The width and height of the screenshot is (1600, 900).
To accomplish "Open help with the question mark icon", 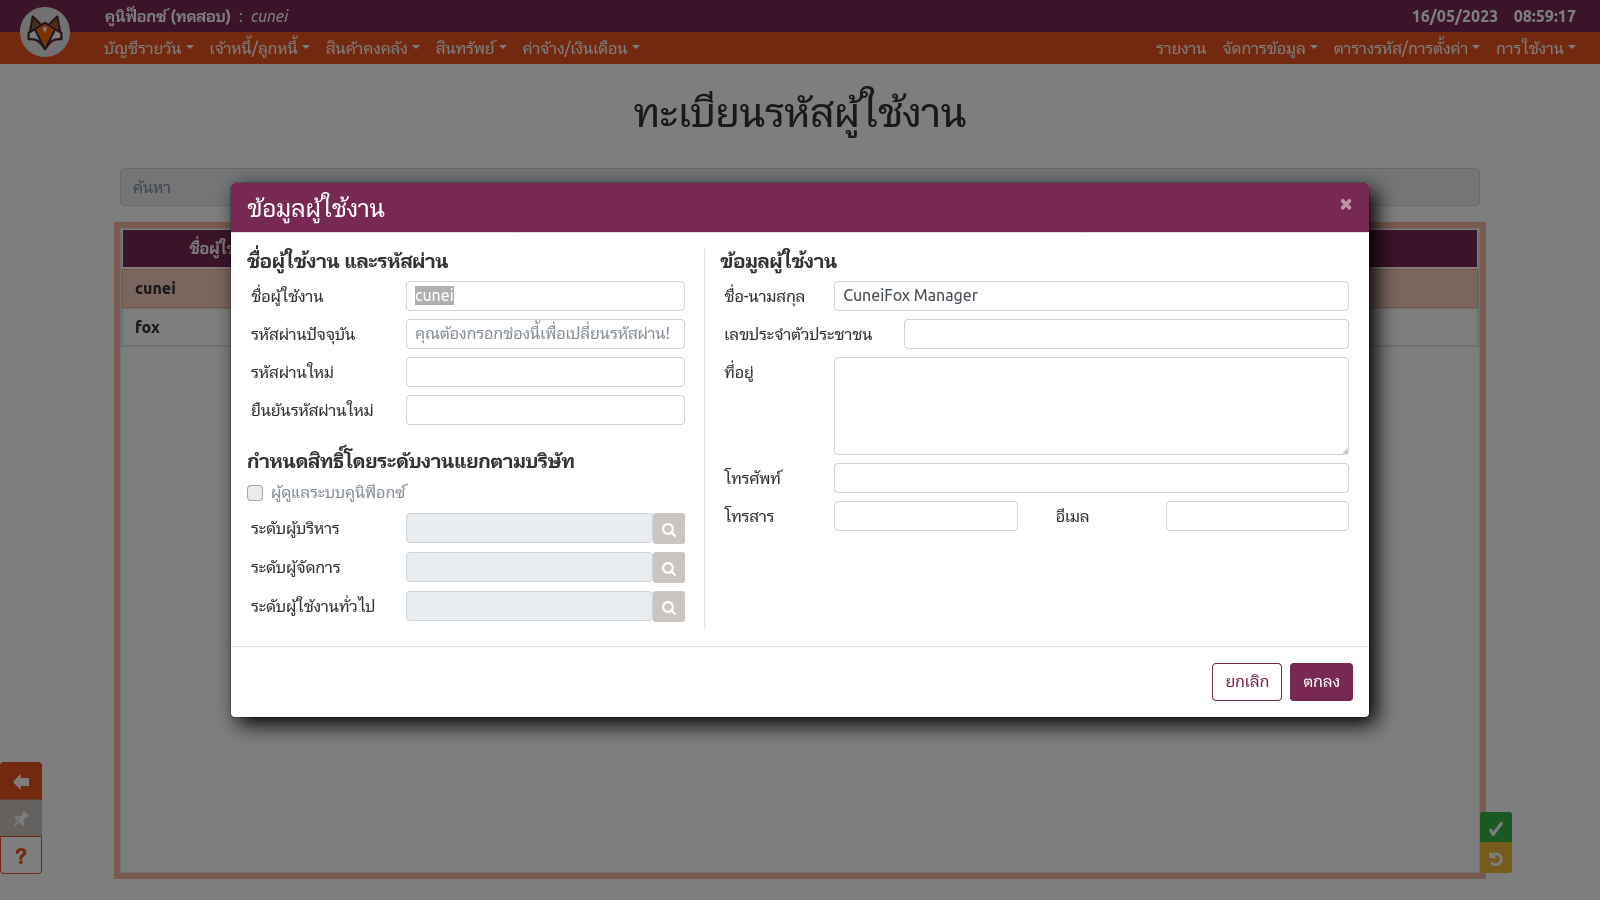I will [x=21, y=856].
